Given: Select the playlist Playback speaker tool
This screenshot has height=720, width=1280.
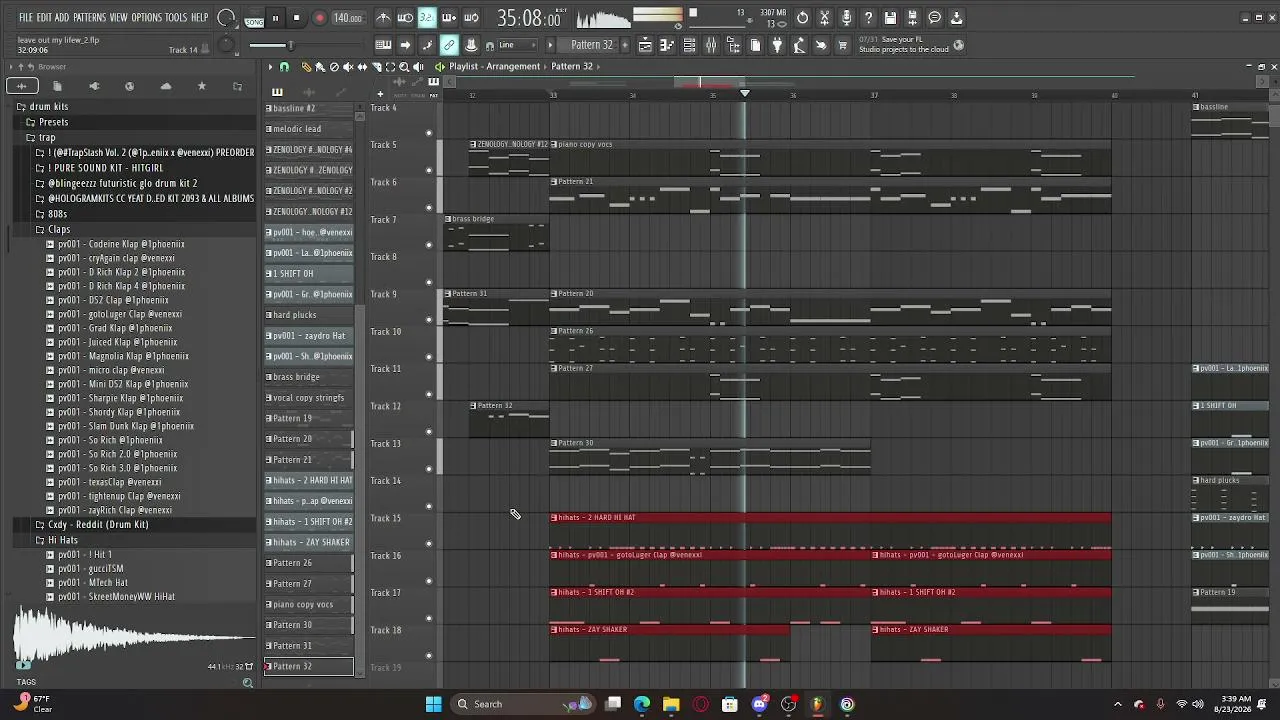Looking at the screenshot, I should 418,67.
